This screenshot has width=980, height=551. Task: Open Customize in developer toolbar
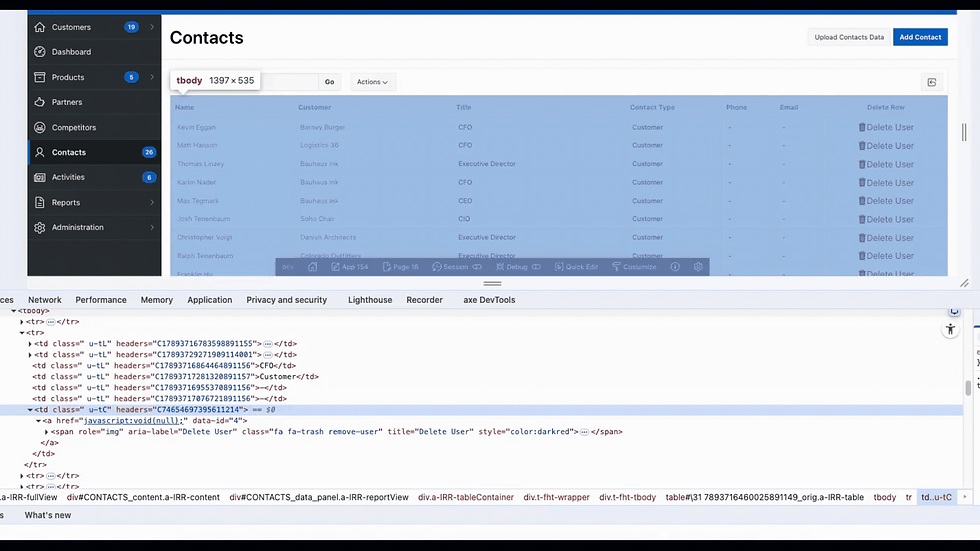(x=634, y=267)
